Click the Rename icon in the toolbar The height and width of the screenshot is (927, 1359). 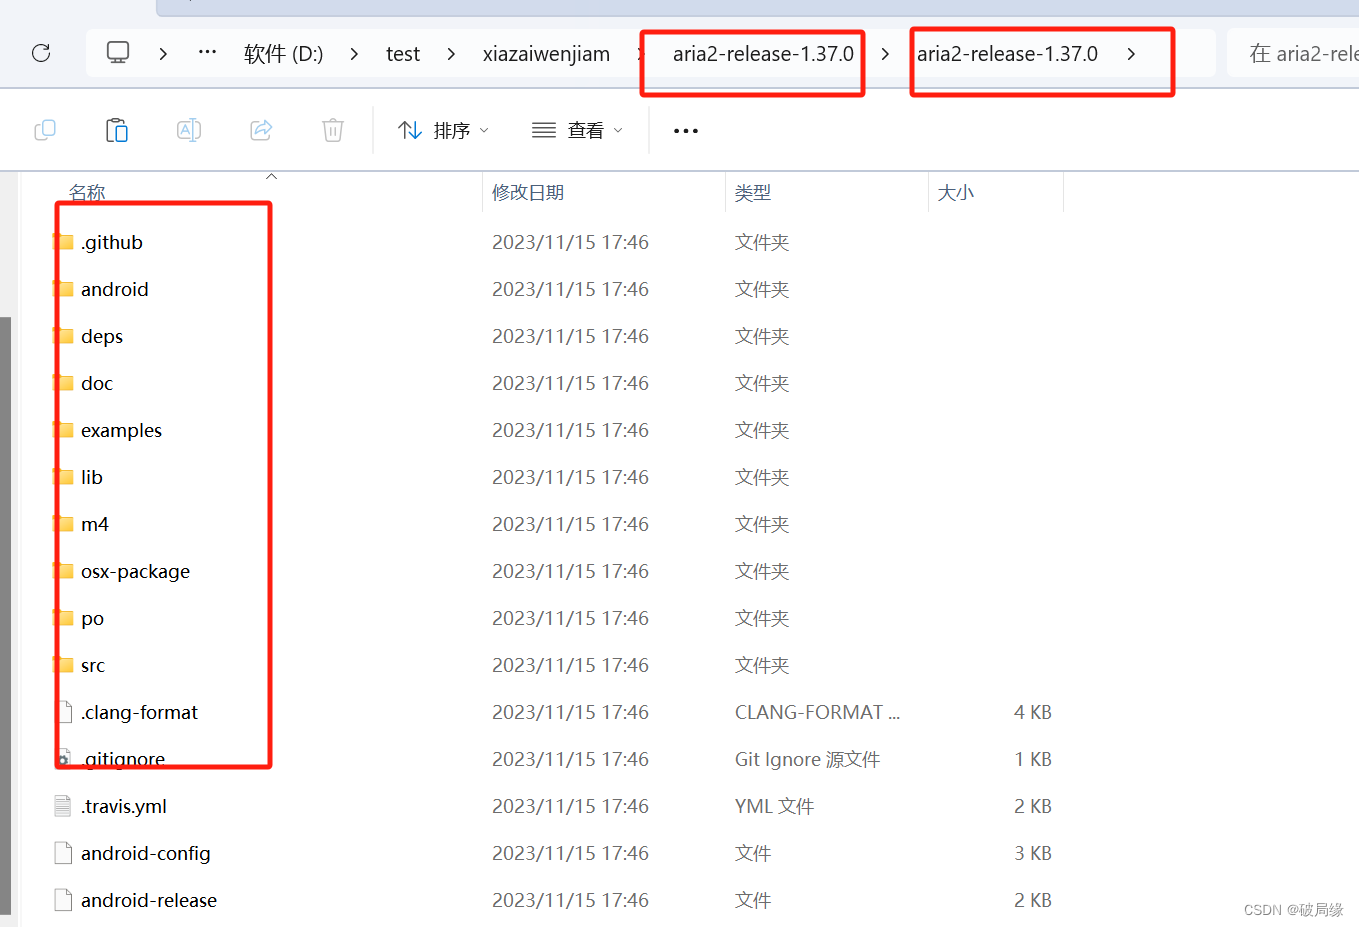click(x=188, y=130)
